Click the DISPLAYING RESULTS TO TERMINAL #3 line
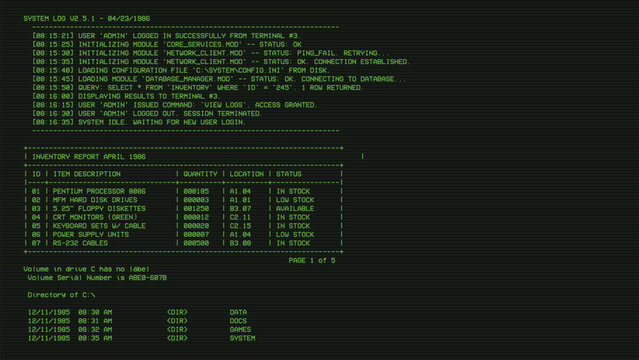639x360 pixels. click(126, 96)
